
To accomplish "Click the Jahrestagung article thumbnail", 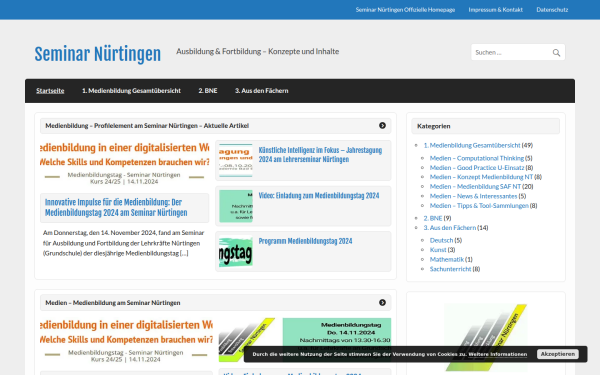I will [236, 160].
